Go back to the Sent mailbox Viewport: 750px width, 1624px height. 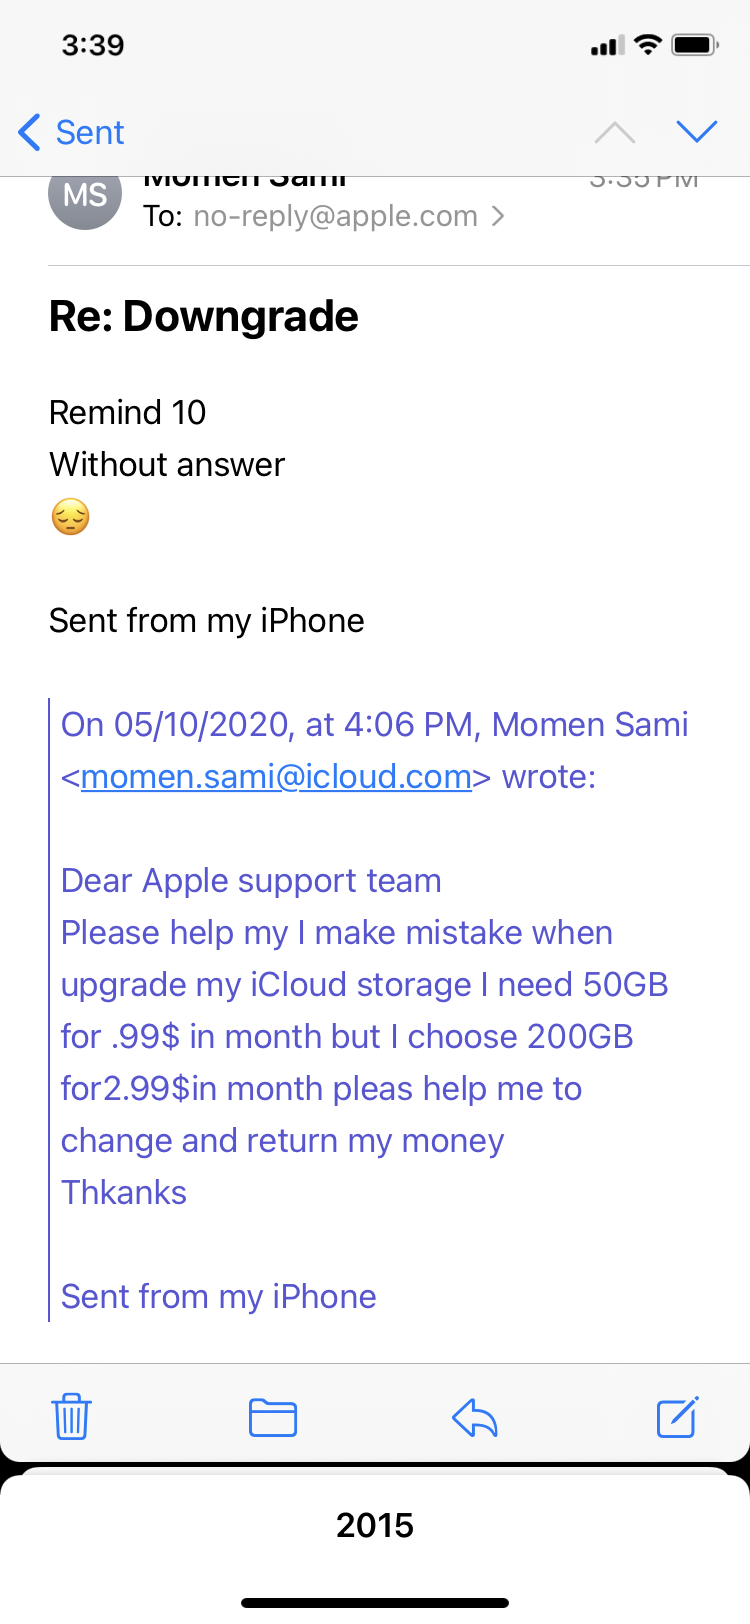[72, 132]
